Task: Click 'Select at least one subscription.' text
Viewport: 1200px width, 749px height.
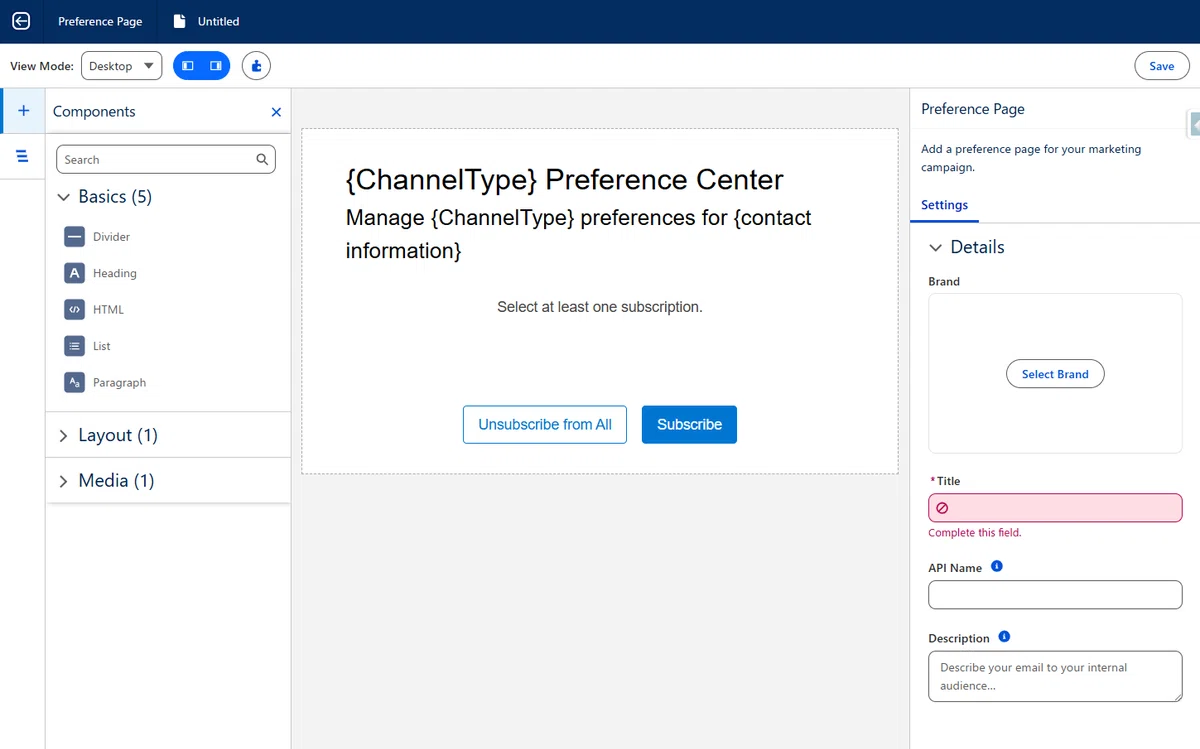Action: [x=600, y=307]
